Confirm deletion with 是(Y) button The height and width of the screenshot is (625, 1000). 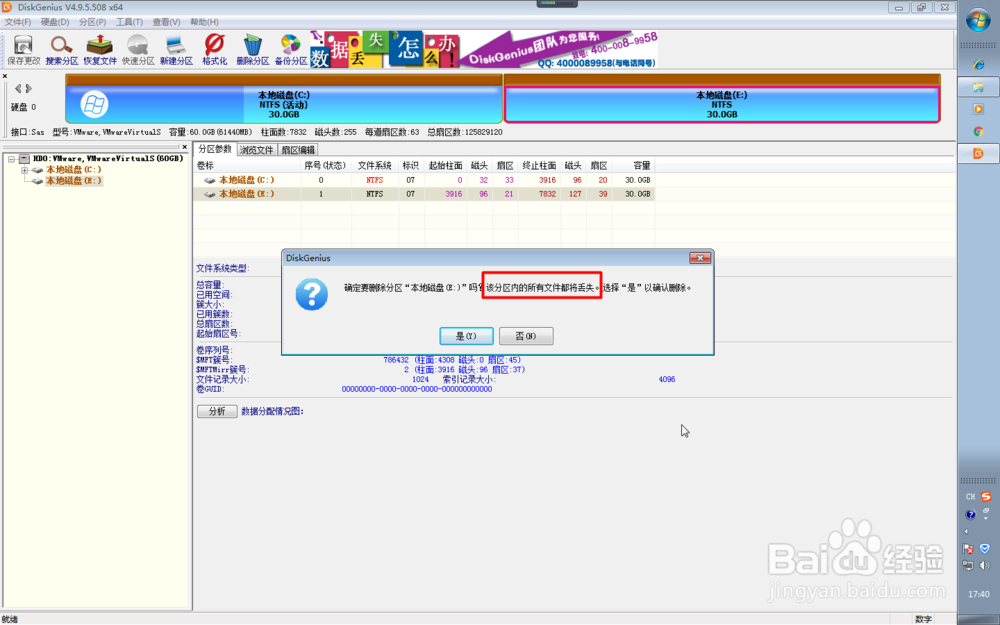point(466,336)
